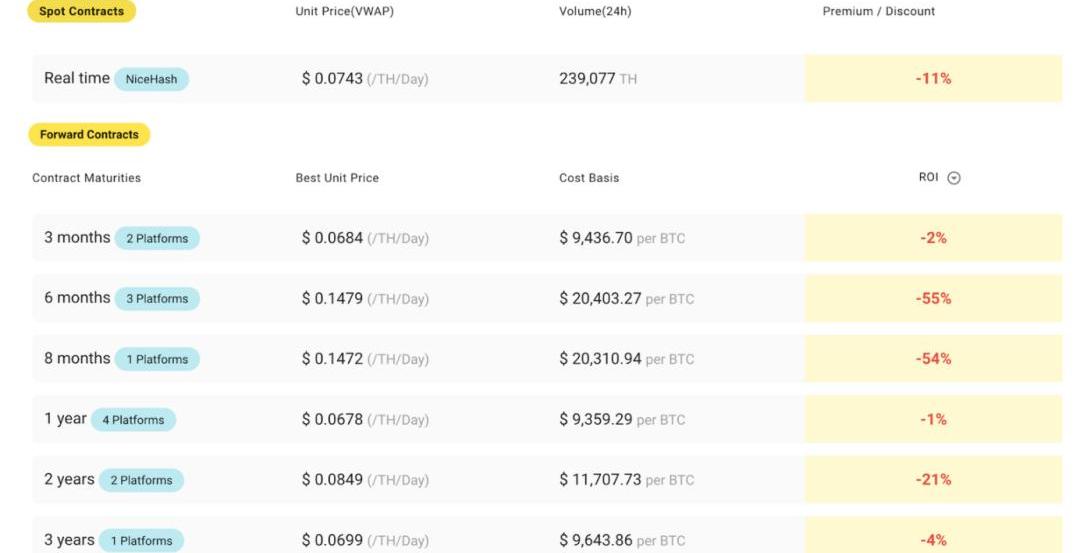Open the 2 Platforms badge for 3 months

(157, 239)
